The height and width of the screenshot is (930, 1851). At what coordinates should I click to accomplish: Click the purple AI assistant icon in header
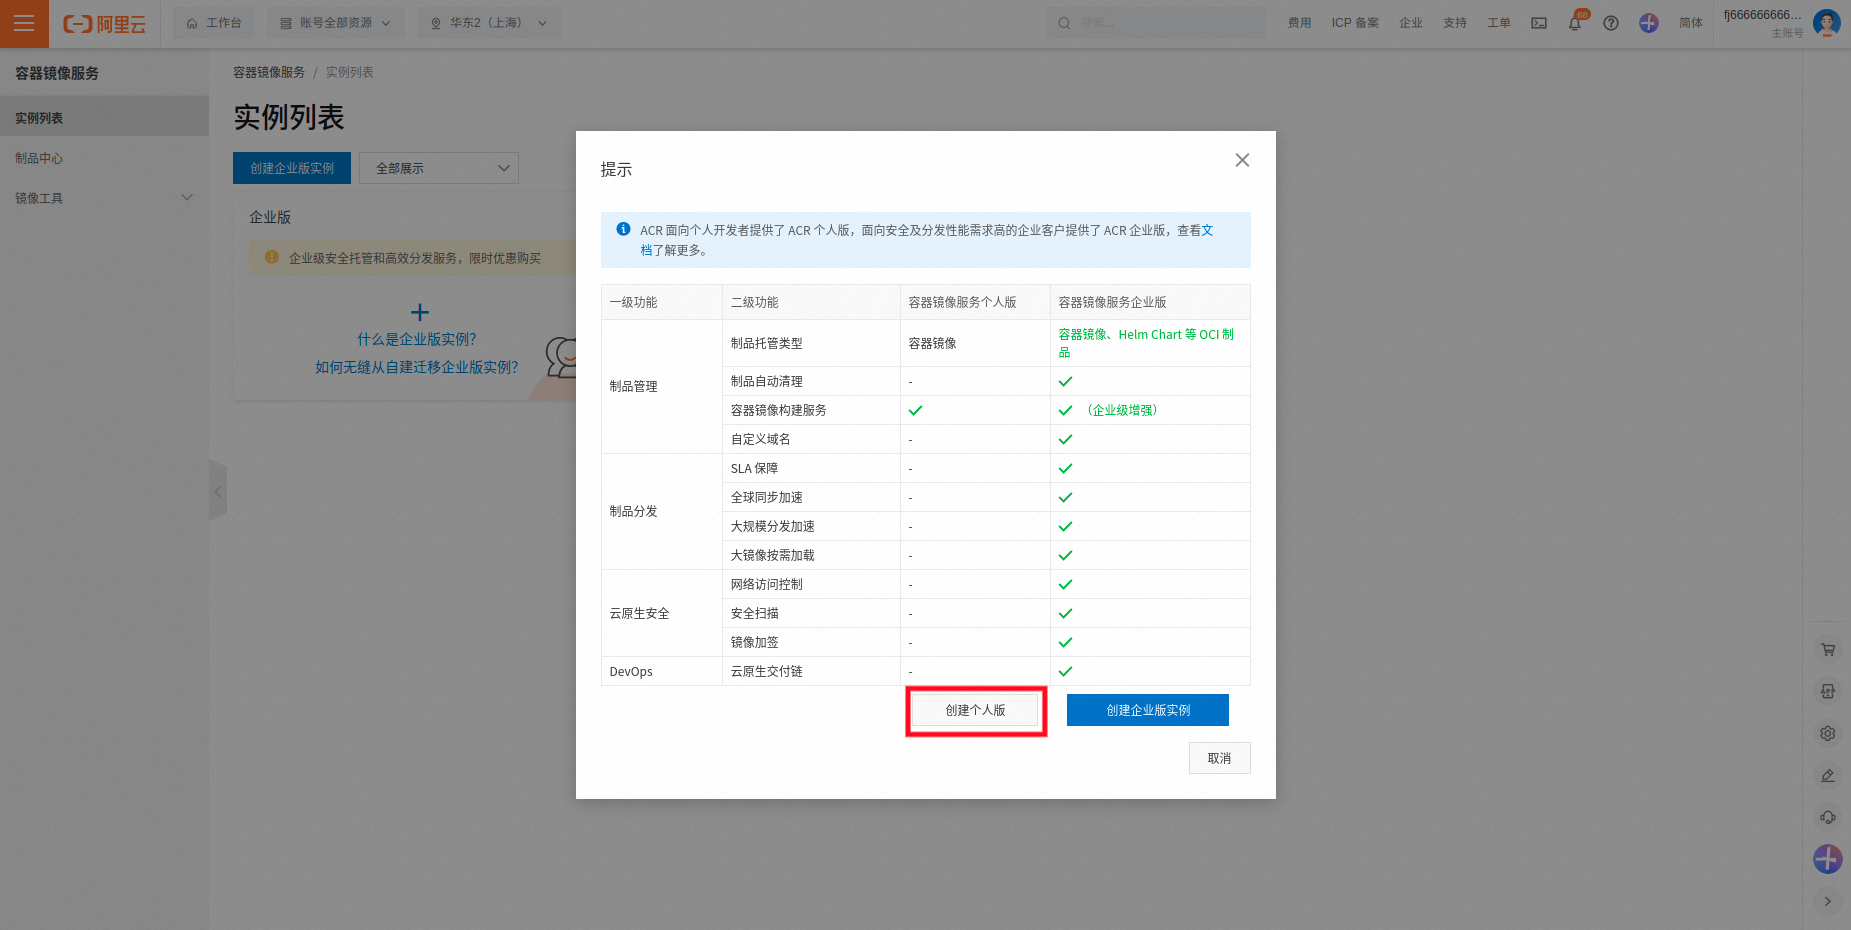click(x=1649, y=23)
